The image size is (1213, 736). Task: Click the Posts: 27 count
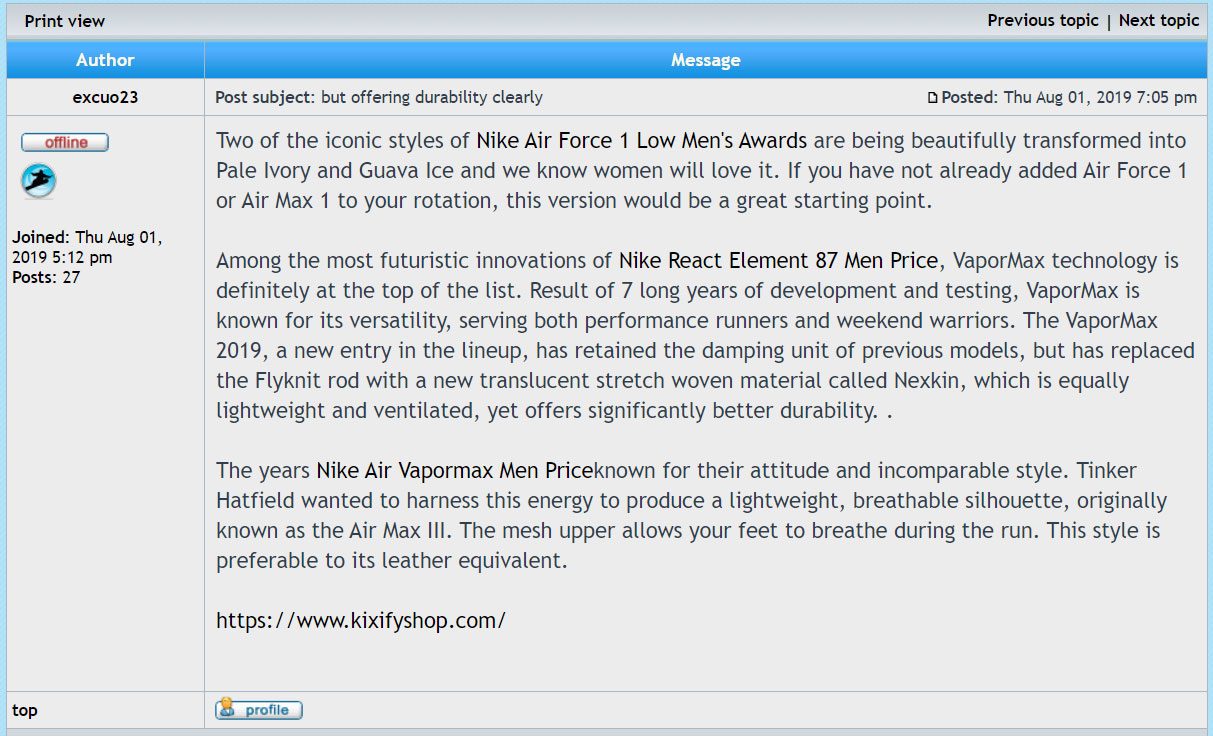coord(46,277)
